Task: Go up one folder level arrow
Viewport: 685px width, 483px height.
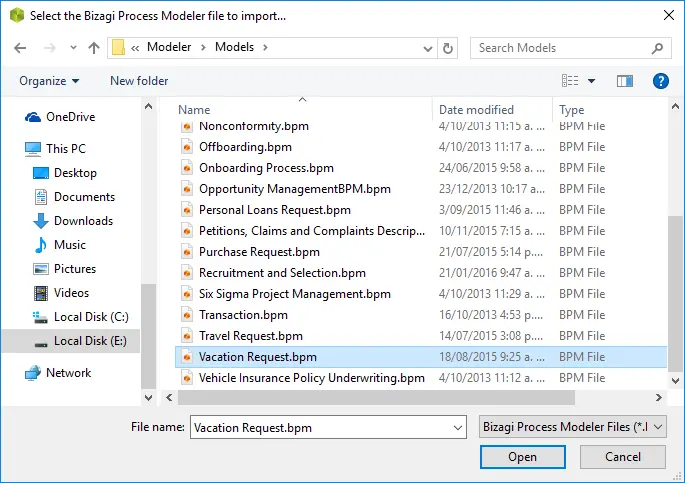Action: tap(94, 48)
